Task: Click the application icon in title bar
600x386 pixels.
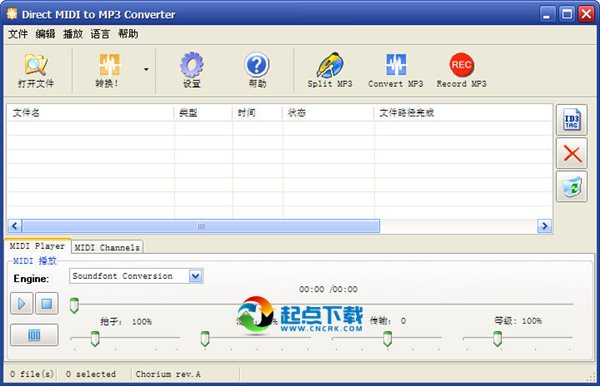Action: click(12, 14)
